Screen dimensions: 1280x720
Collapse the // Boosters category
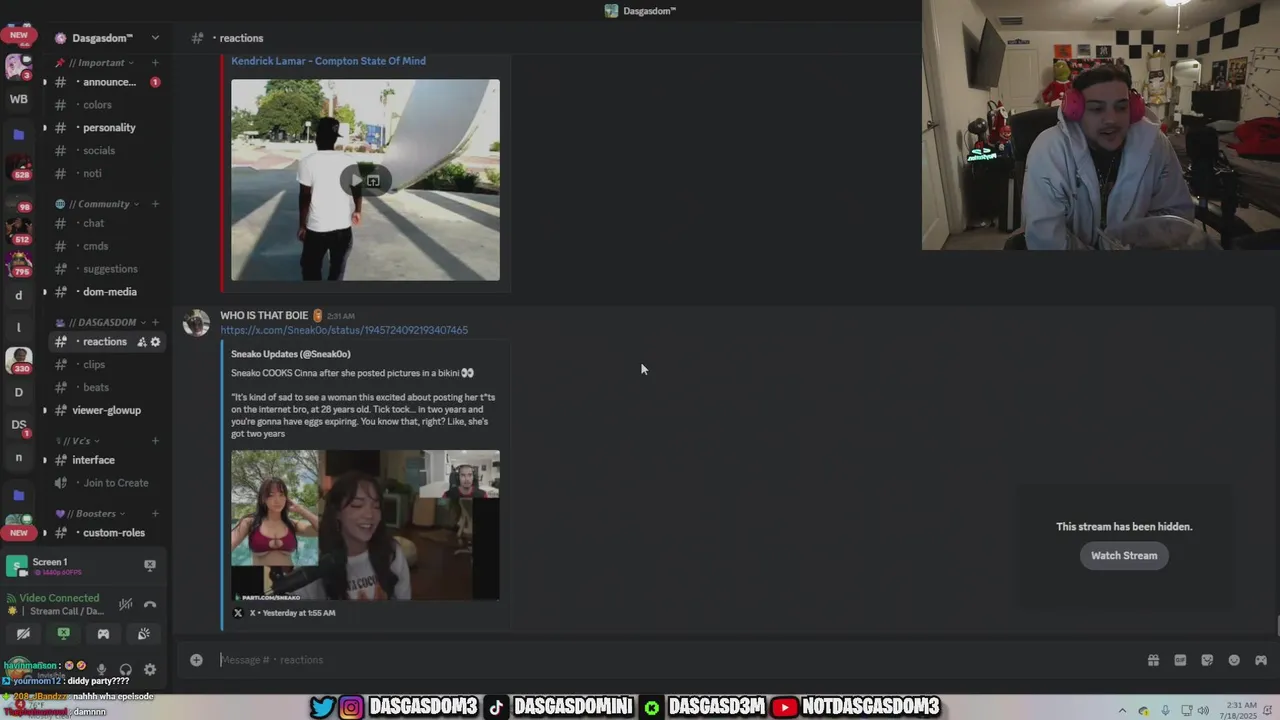coord(90,513)
